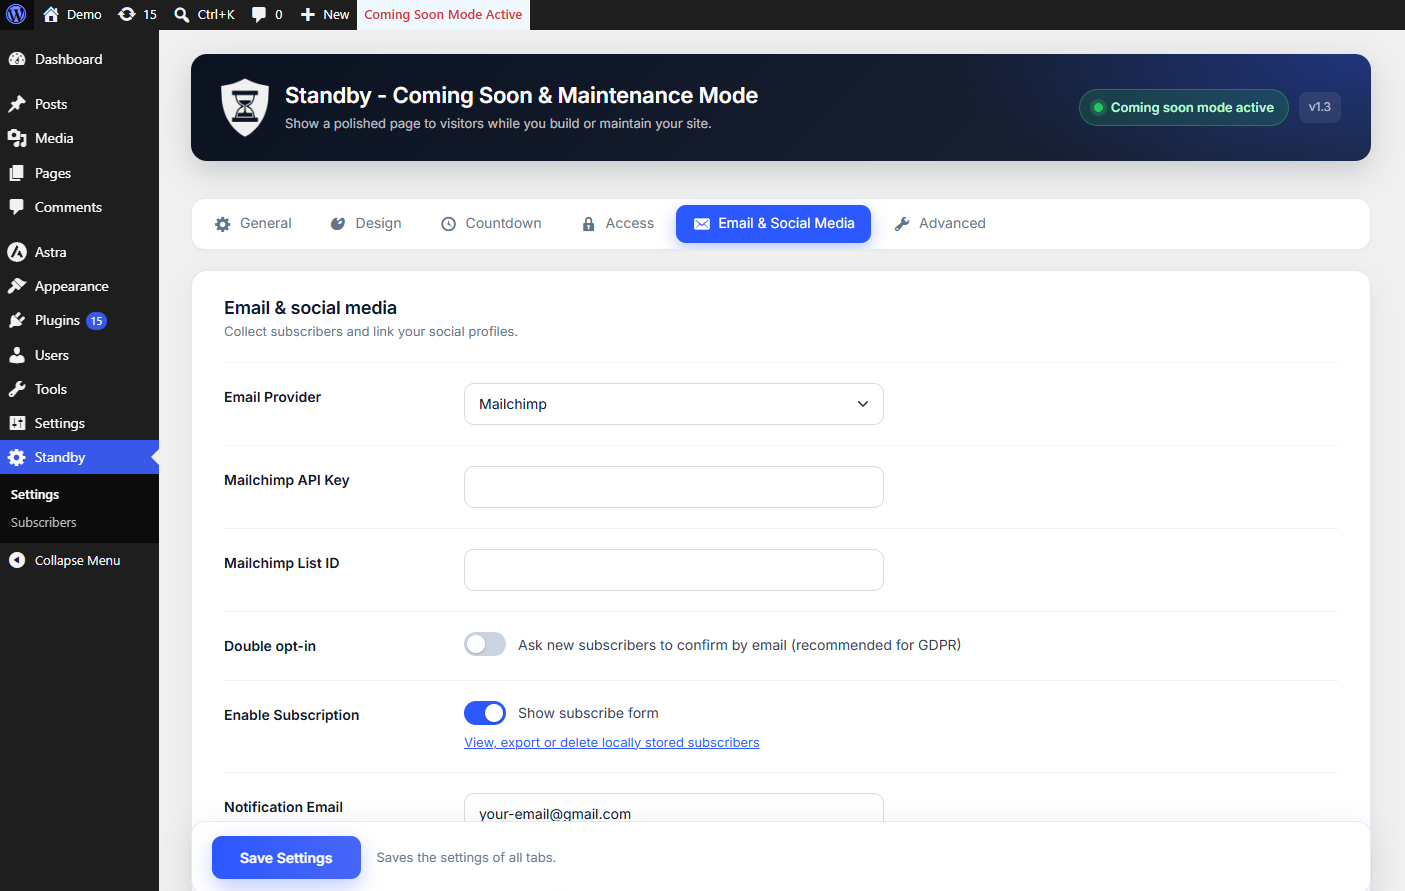Open the Email Provider Mailchimp dropdown
Image resolution: width=1405 pixels, height=891 pixels.
(x=674, y=404)
